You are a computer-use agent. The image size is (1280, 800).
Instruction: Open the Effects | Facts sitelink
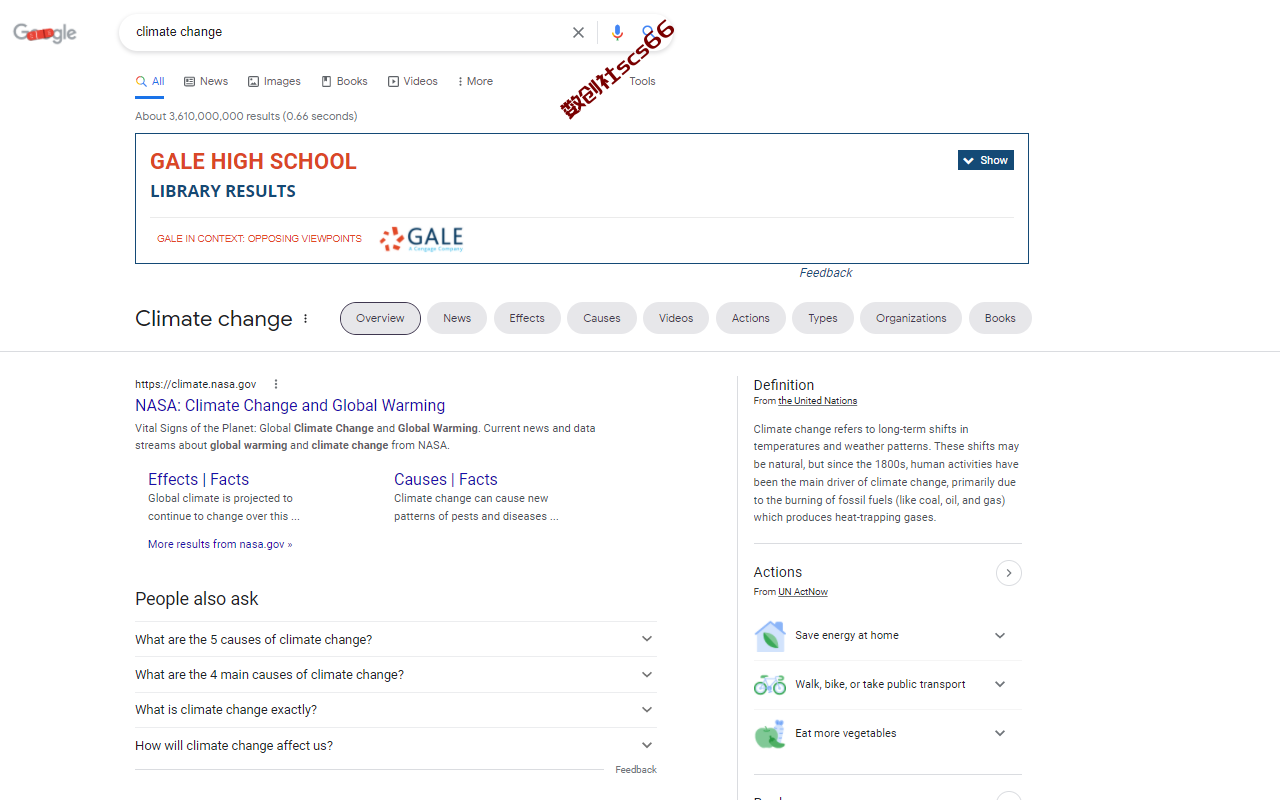click(x=198, y=480)
